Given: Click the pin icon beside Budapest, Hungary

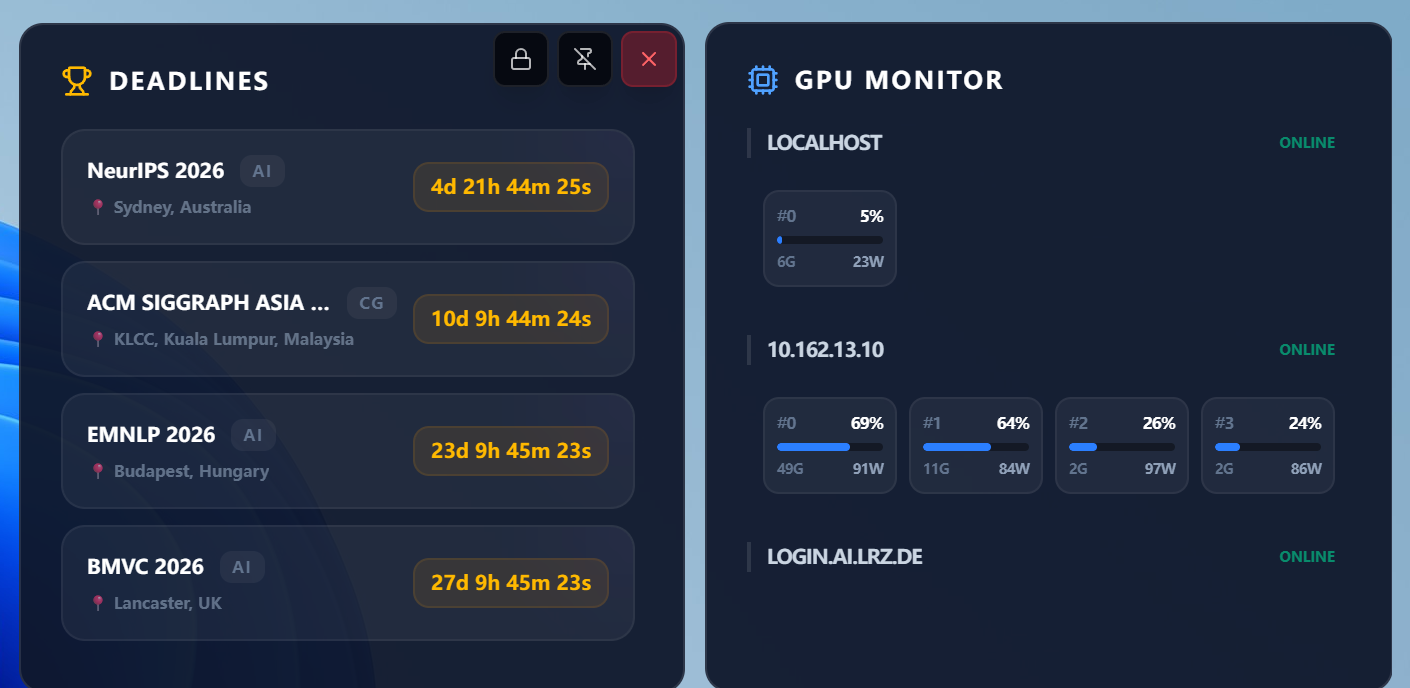Looking at the screenshot, I should 98,471.
